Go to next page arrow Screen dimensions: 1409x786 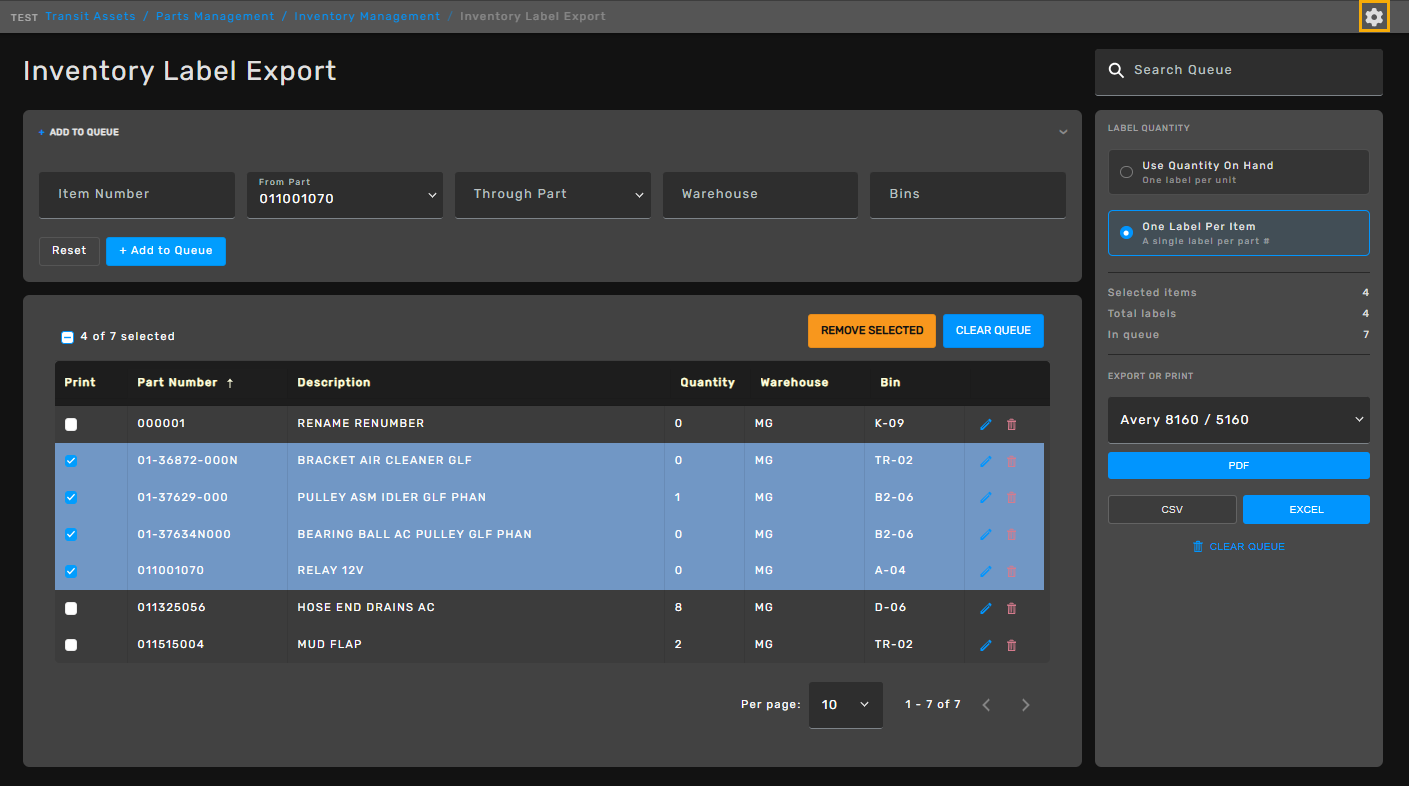[1025, 705]
